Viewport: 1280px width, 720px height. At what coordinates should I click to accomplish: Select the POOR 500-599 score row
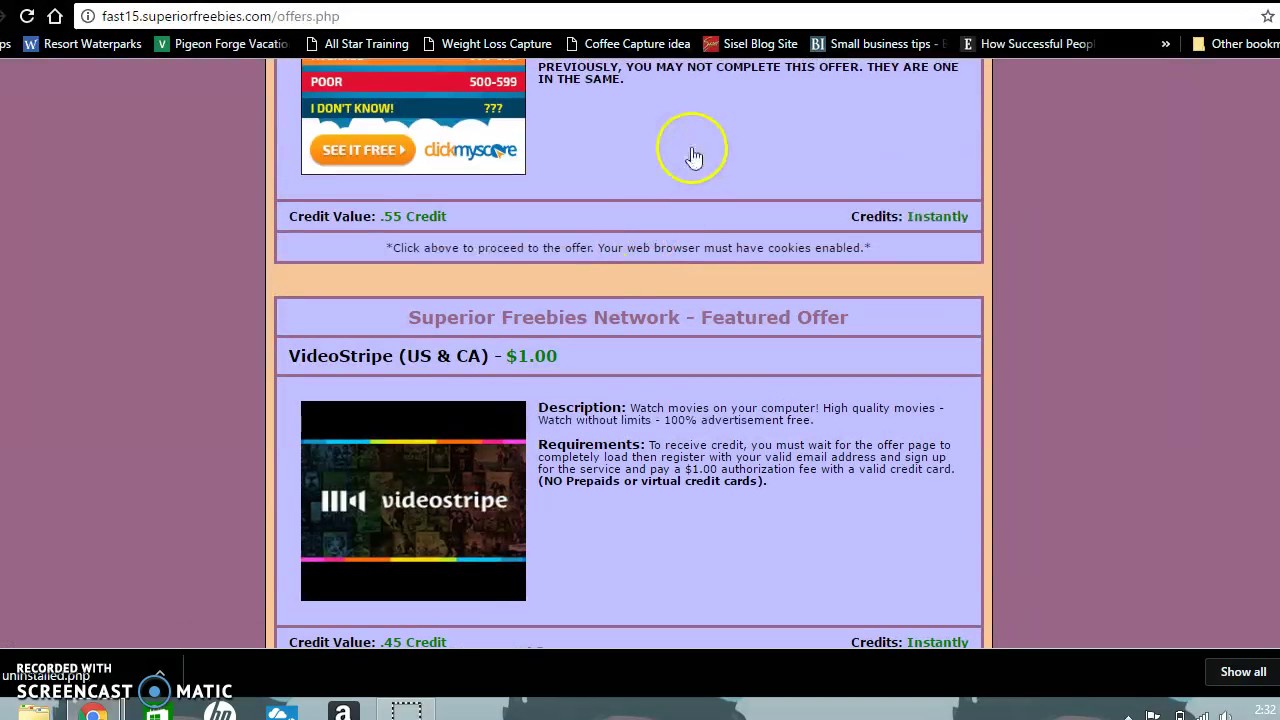click(413, 82)
